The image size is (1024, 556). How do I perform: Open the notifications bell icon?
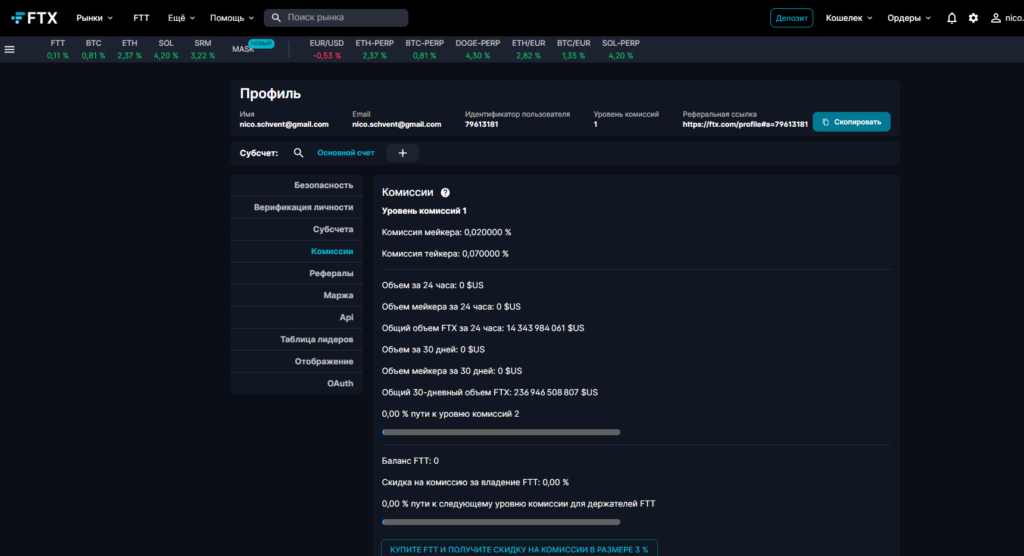click(951, 18)
